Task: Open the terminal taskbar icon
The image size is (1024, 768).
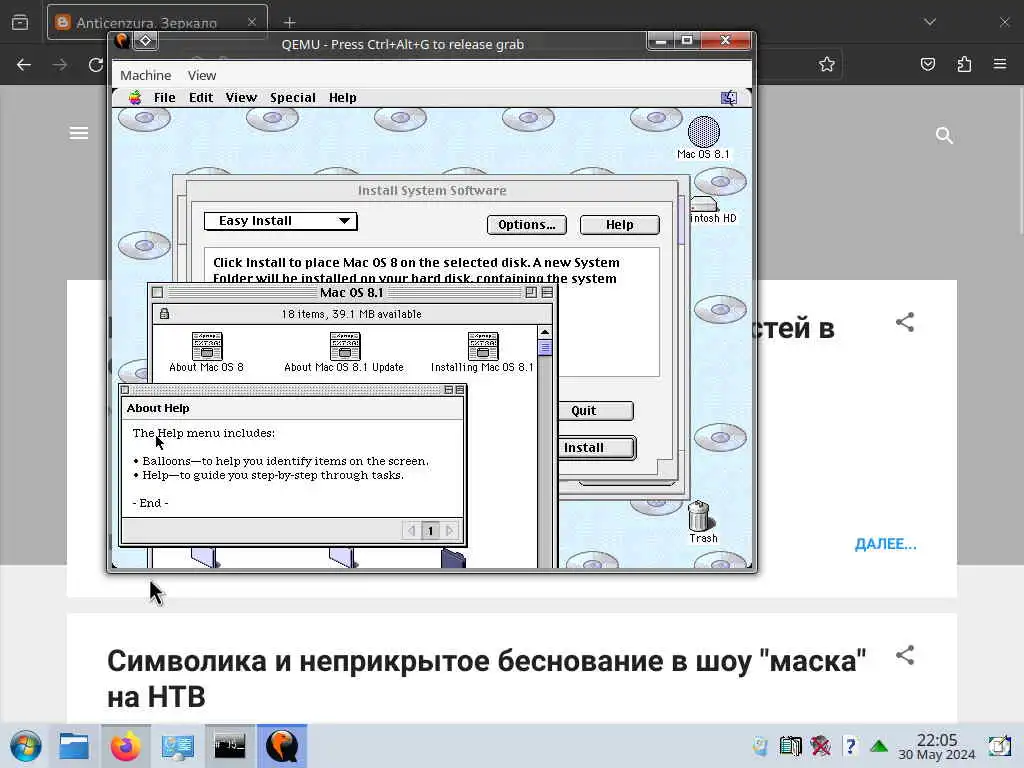Action: (230, 746)
